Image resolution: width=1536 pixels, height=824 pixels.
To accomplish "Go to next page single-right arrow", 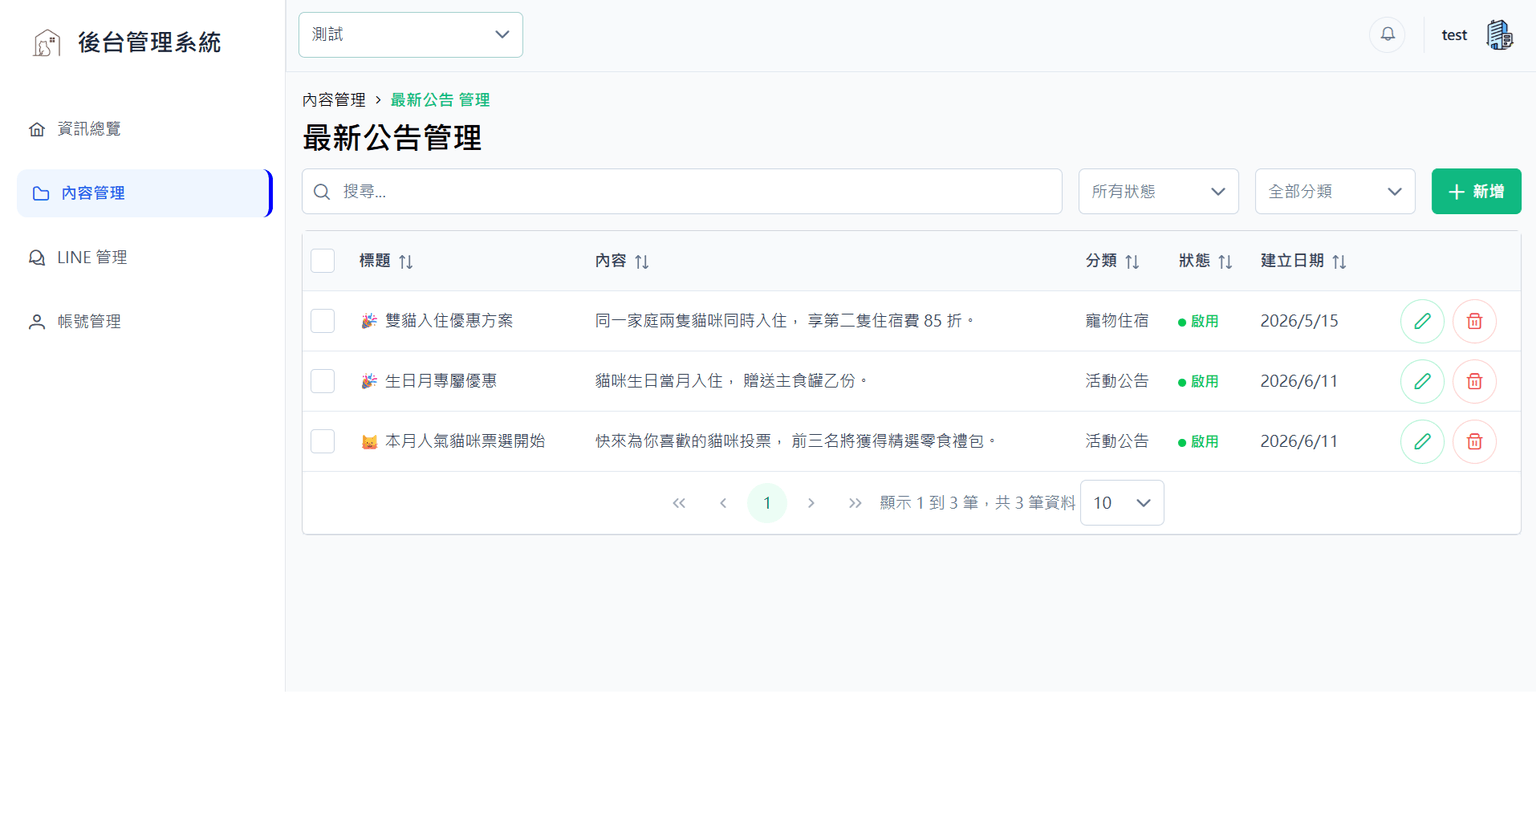I will (811, 503).
